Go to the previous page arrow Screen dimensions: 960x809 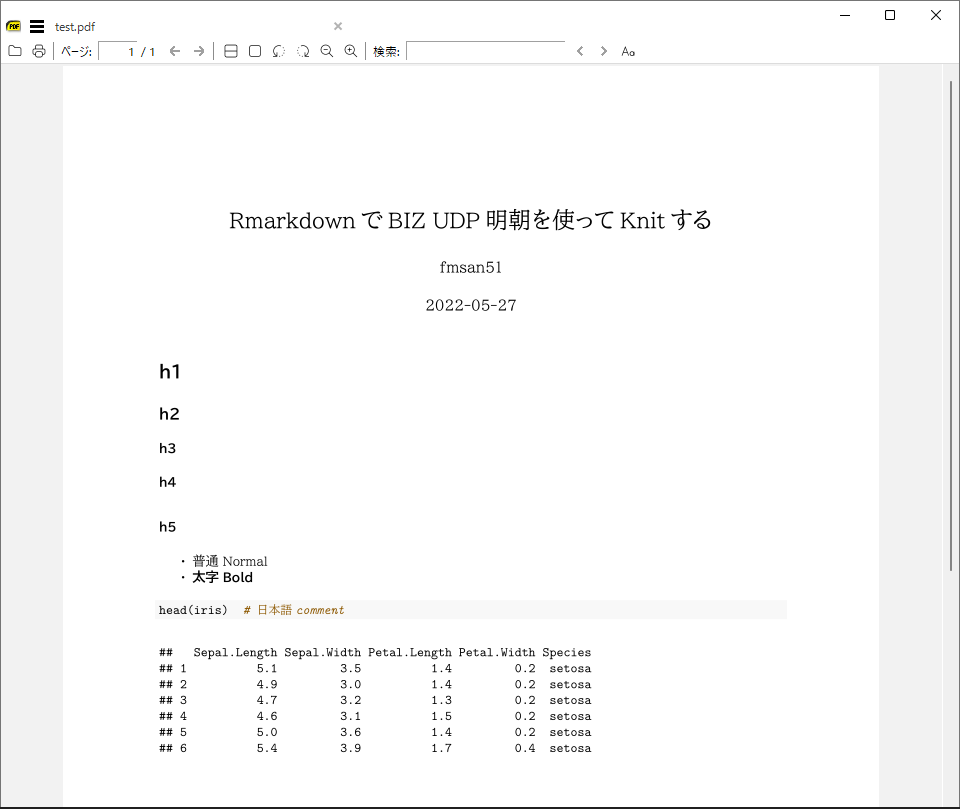click(x=174, y=51)
